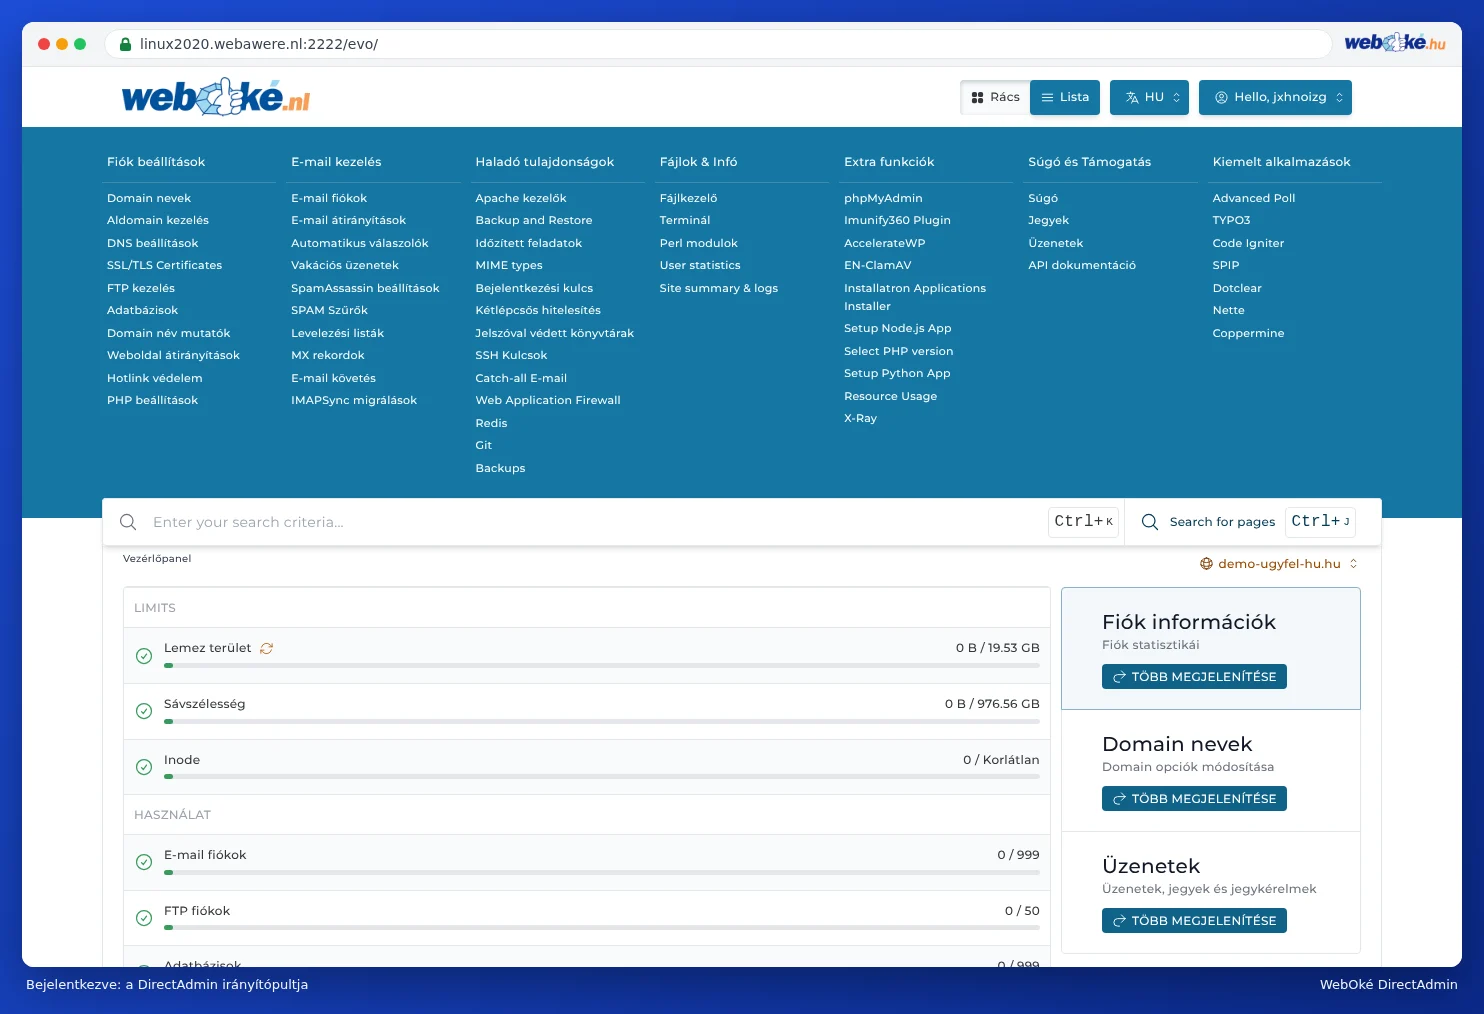Open the HU language dropdown
This screenshot has height=1014, width=1484.
click(x=1149, y=97)
